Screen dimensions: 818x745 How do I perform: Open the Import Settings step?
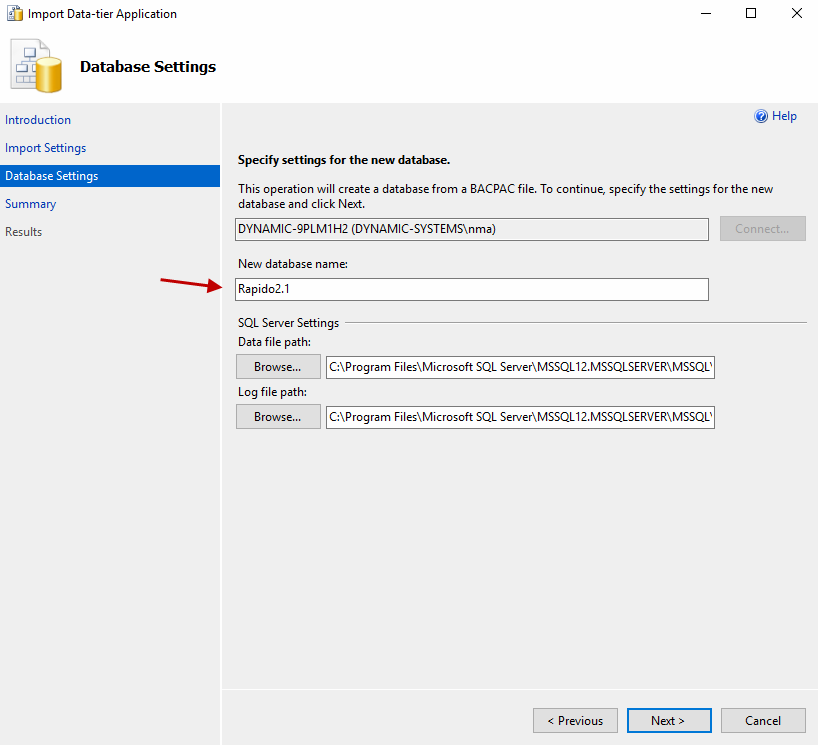tap(45, 148)
